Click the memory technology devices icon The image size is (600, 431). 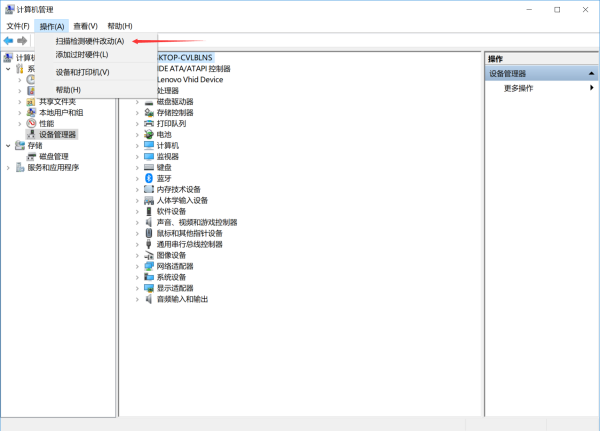(x=149, y=189)
